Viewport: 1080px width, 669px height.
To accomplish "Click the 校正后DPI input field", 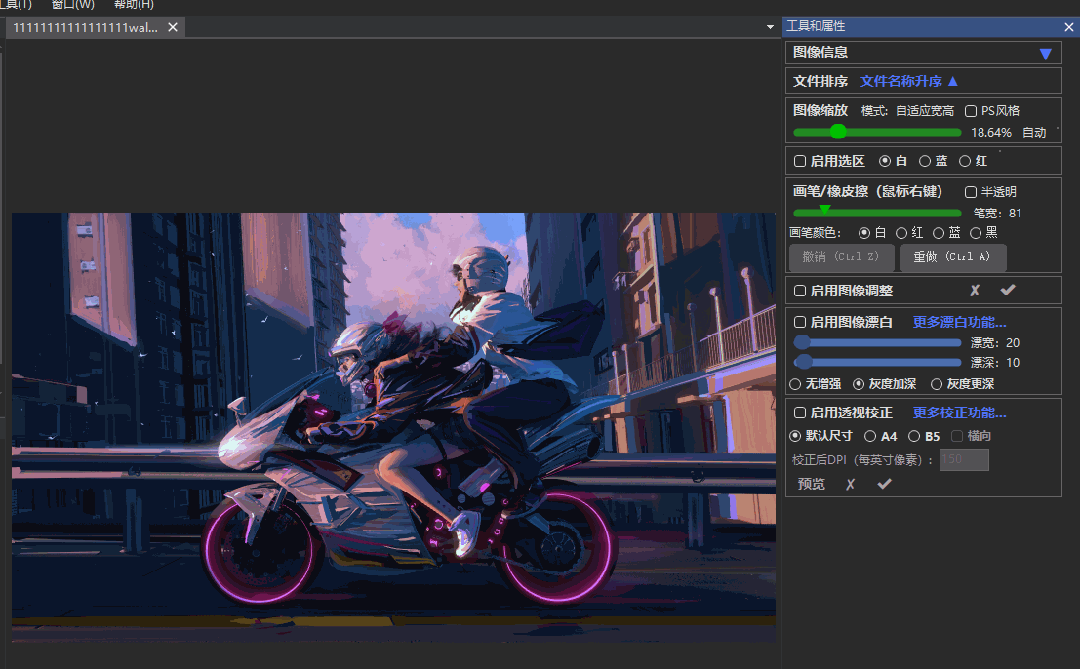I will pyautogui.click(x=964, y=460).
